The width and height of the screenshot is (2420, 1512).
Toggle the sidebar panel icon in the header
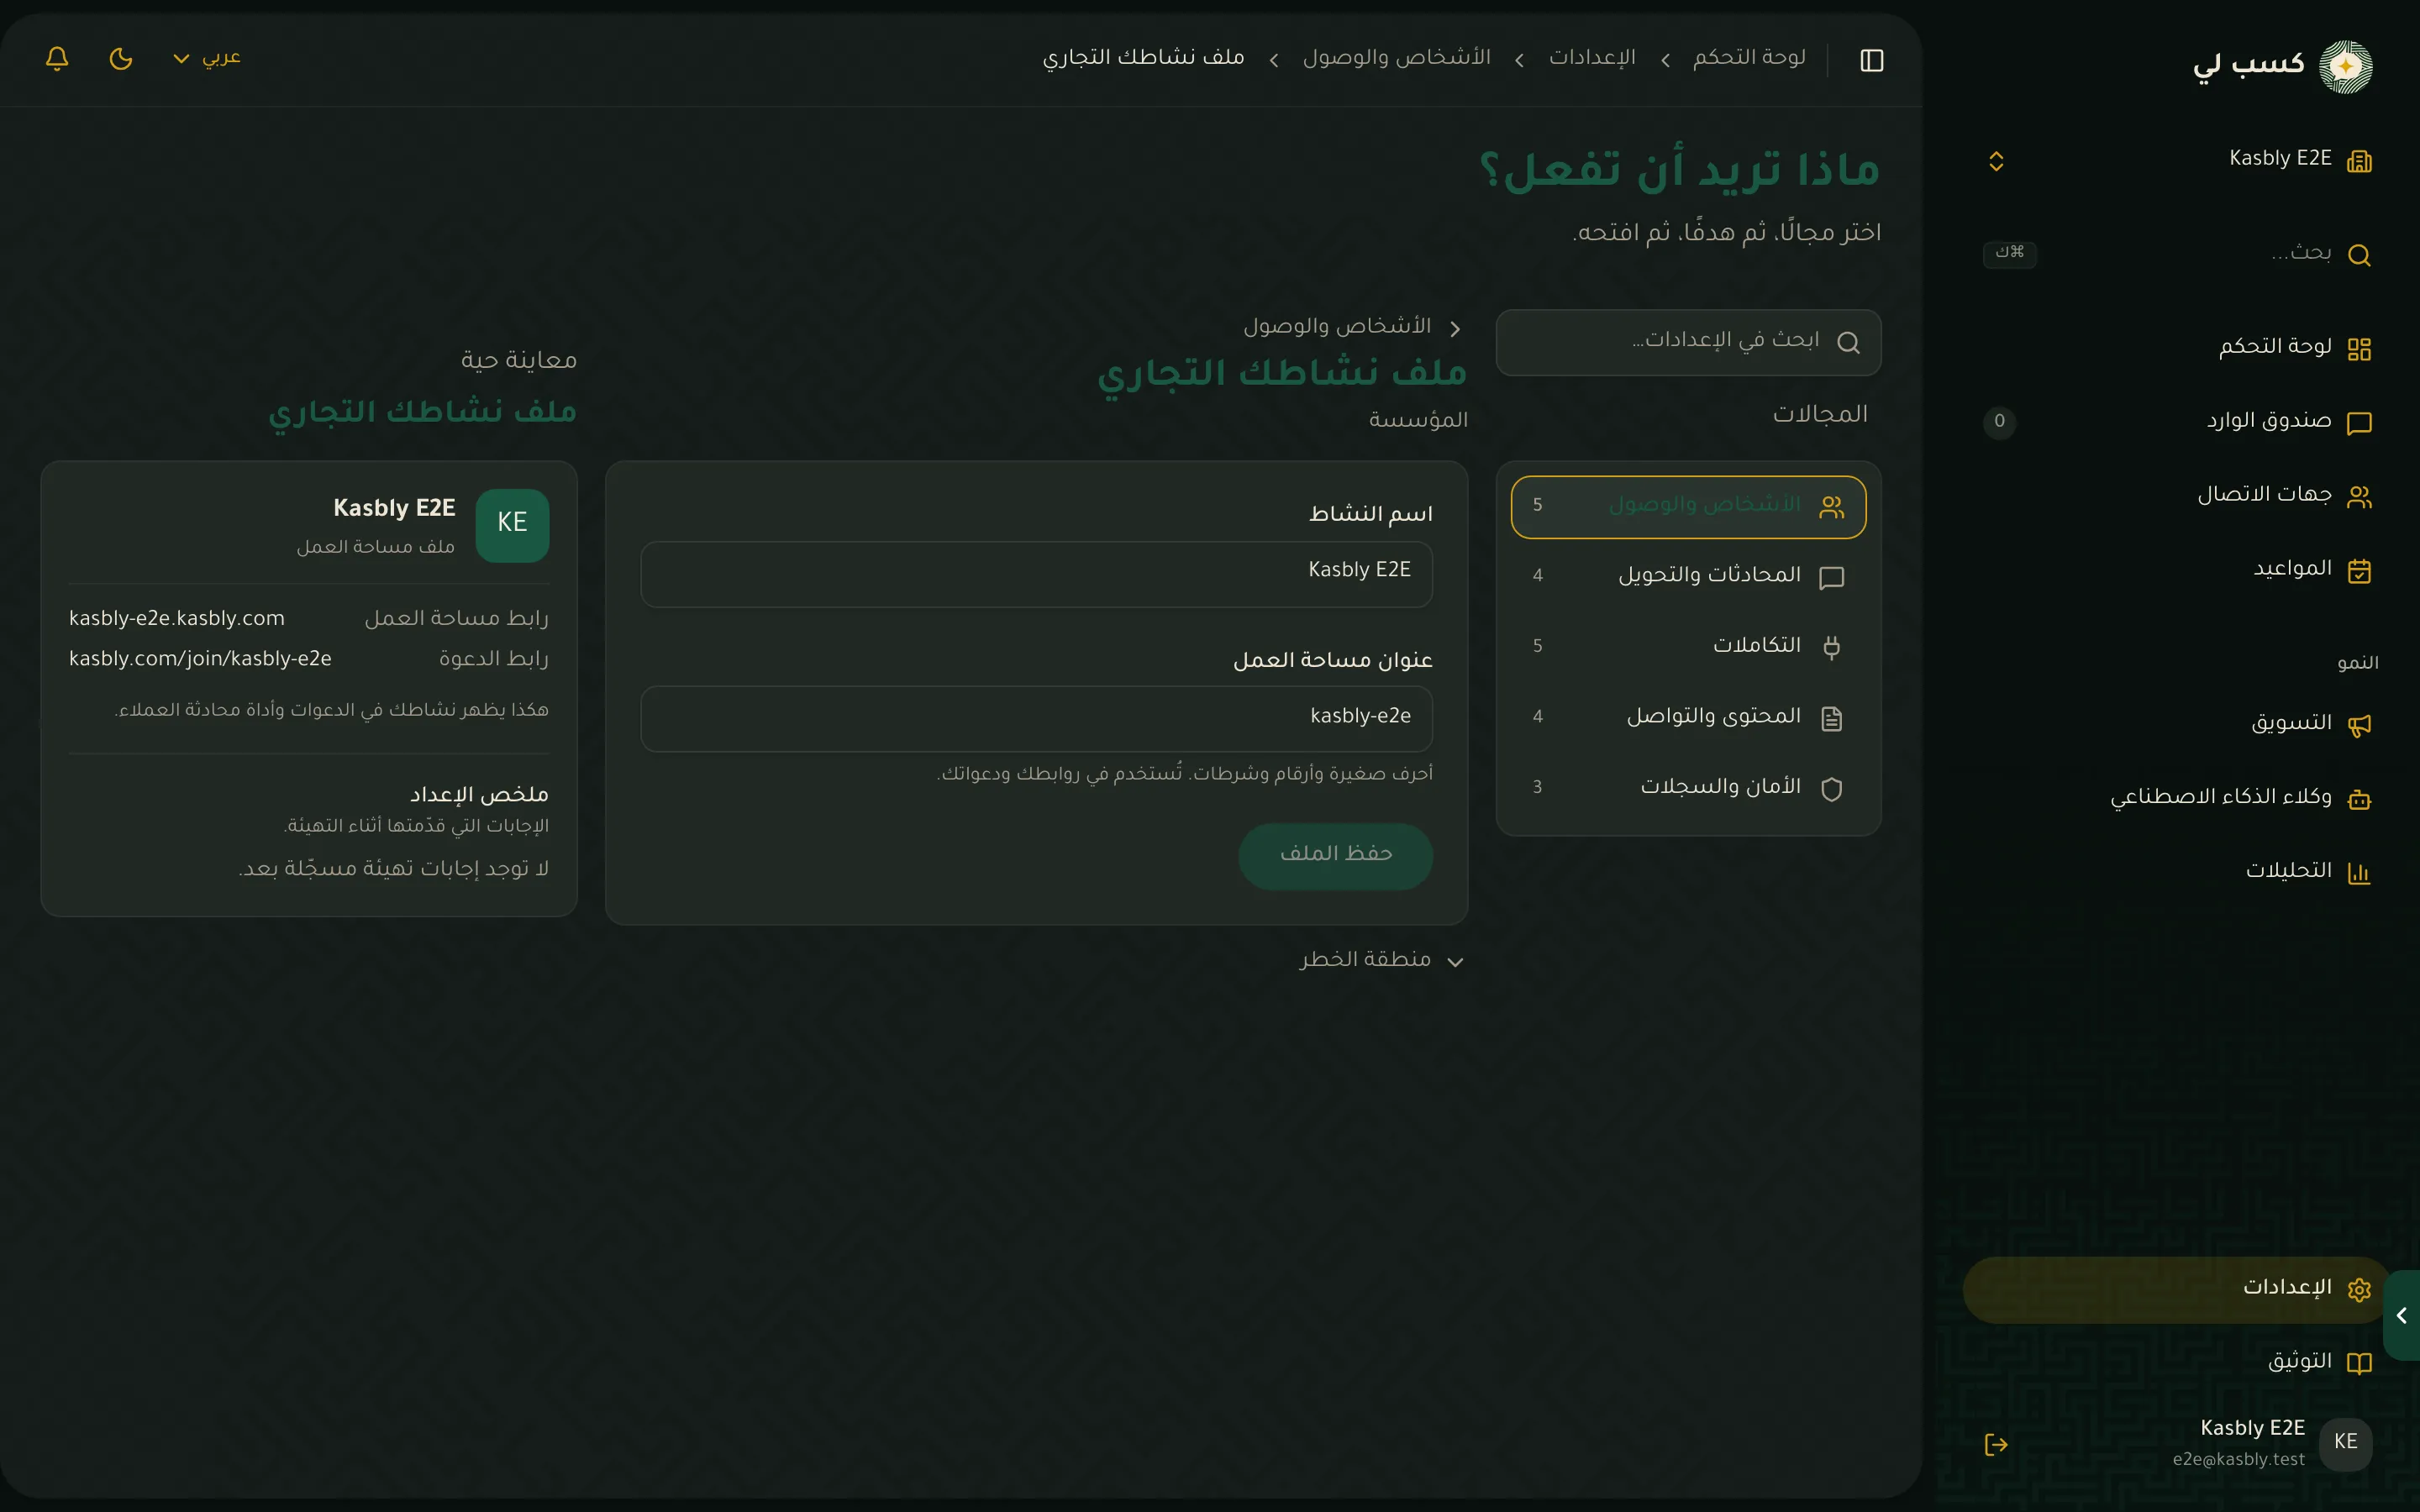(x=1872, y=60)
